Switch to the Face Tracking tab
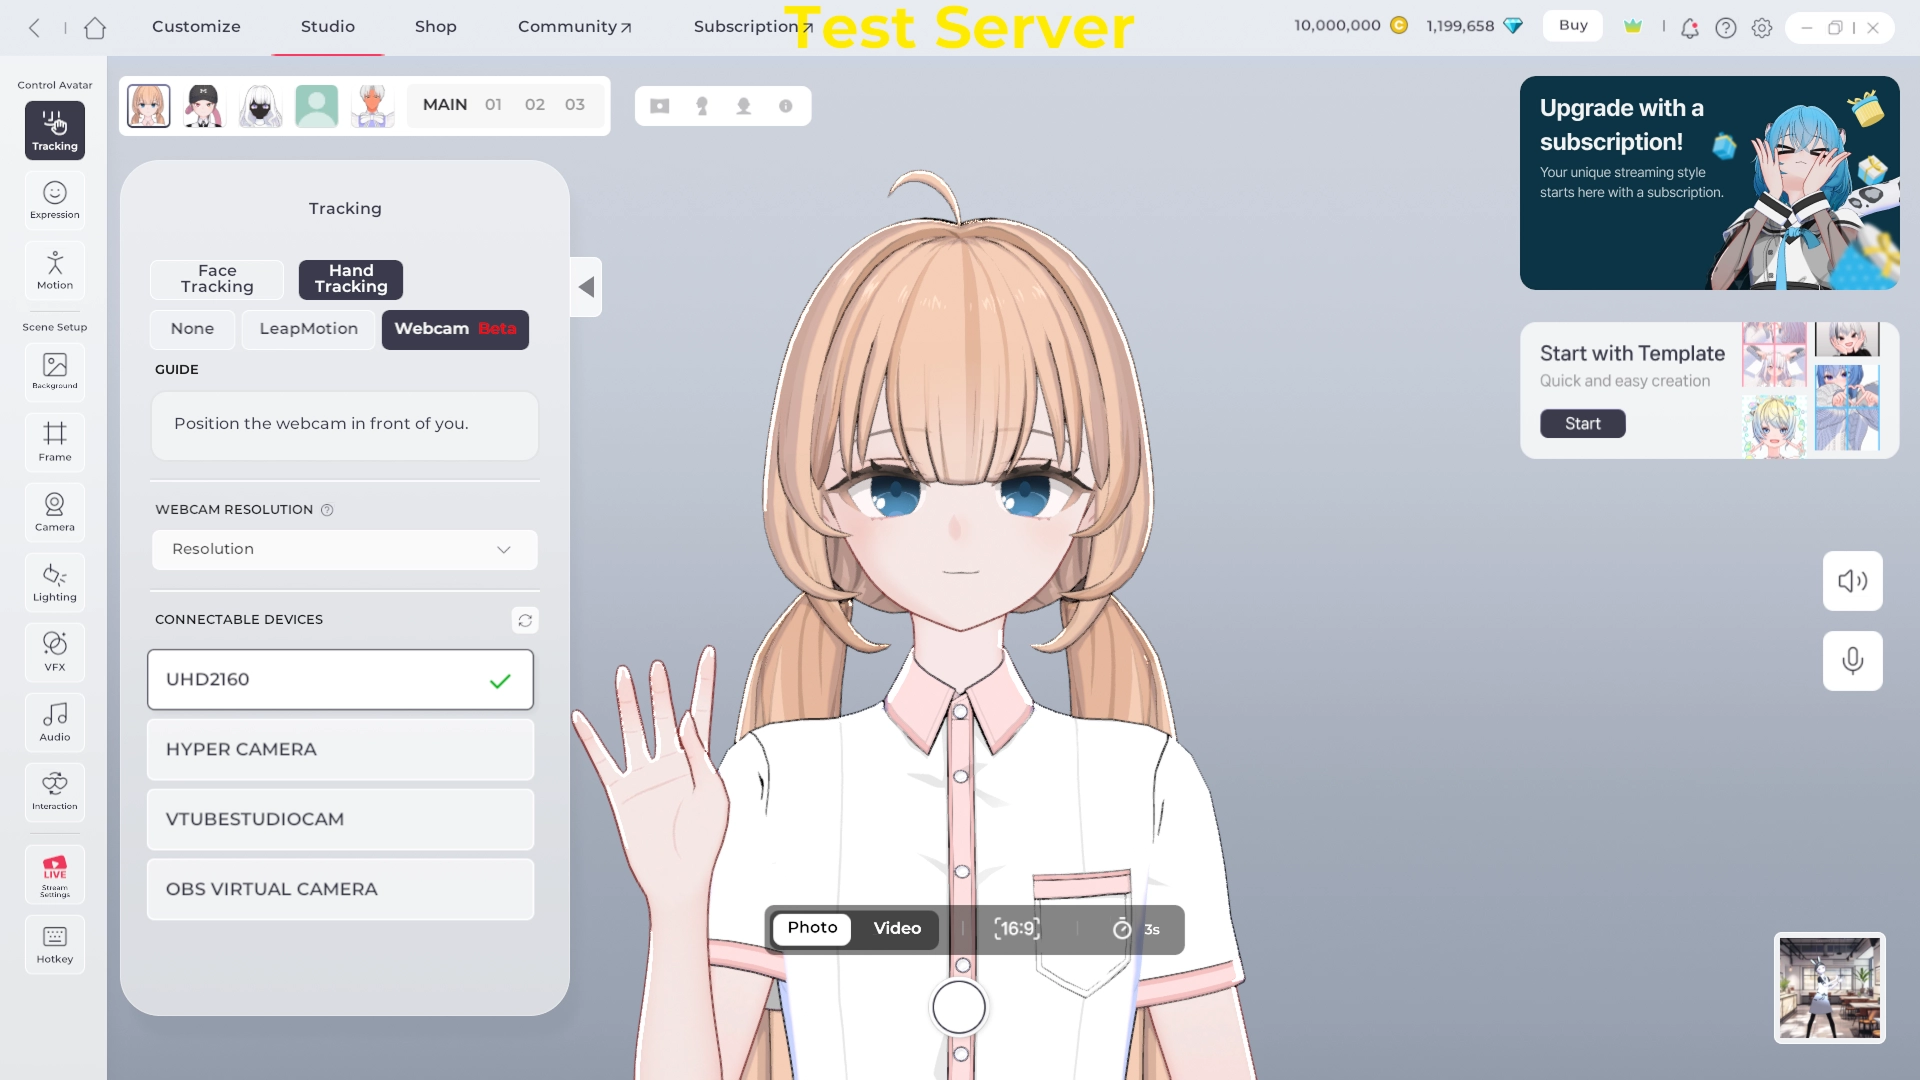Screen dimensions: 1920x1080 [x=217, y=279]
